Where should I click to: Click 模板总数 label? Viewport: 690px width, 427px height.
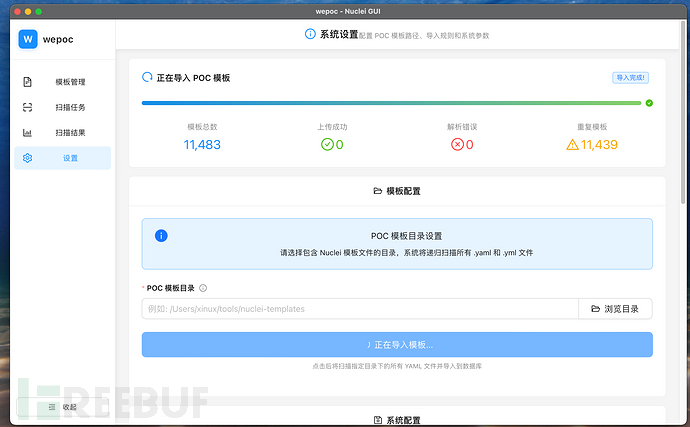[x=202, y=127]
